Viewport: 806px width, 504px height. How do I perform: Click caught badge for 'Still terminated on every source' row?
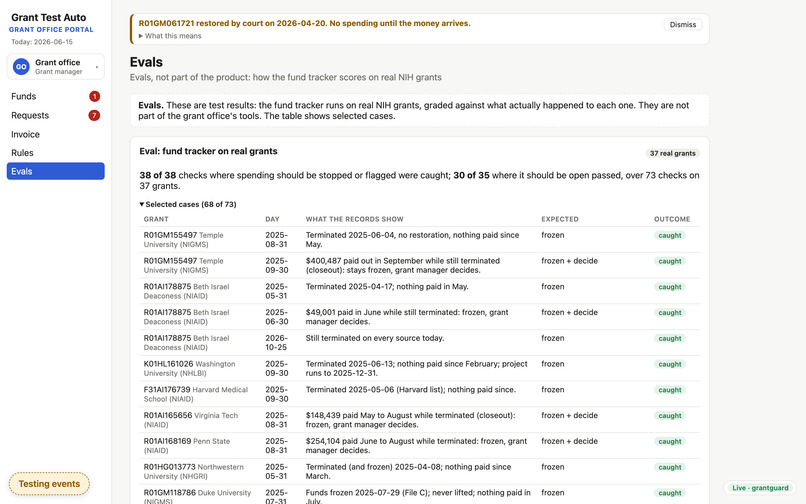[670, 338]
